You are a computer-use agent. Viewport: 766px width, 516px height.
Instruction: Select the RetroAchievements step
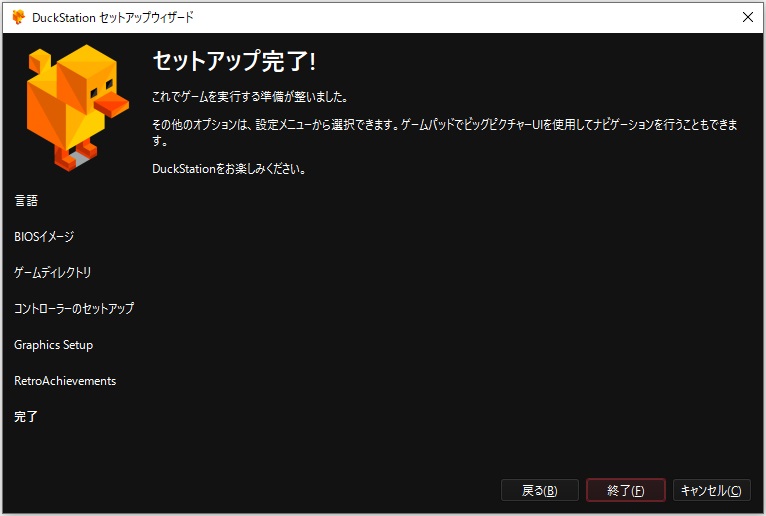pos(65,381)
